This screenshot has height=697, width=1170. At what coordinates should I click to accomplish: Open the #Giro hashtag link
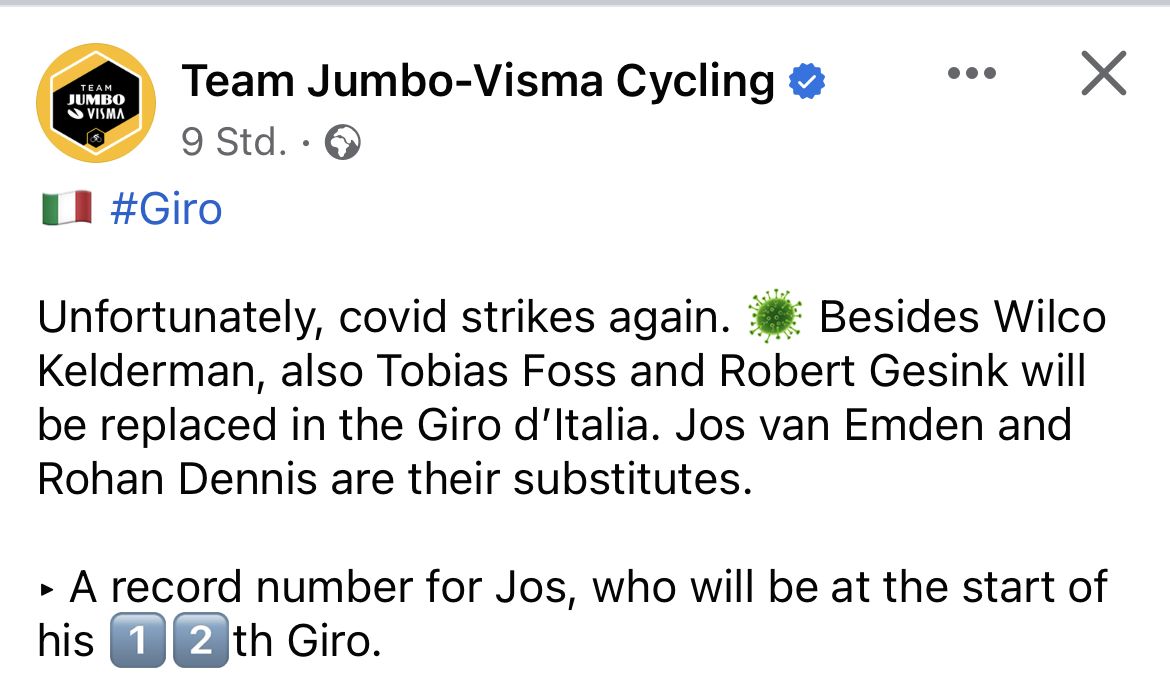[x=166, y=210]
